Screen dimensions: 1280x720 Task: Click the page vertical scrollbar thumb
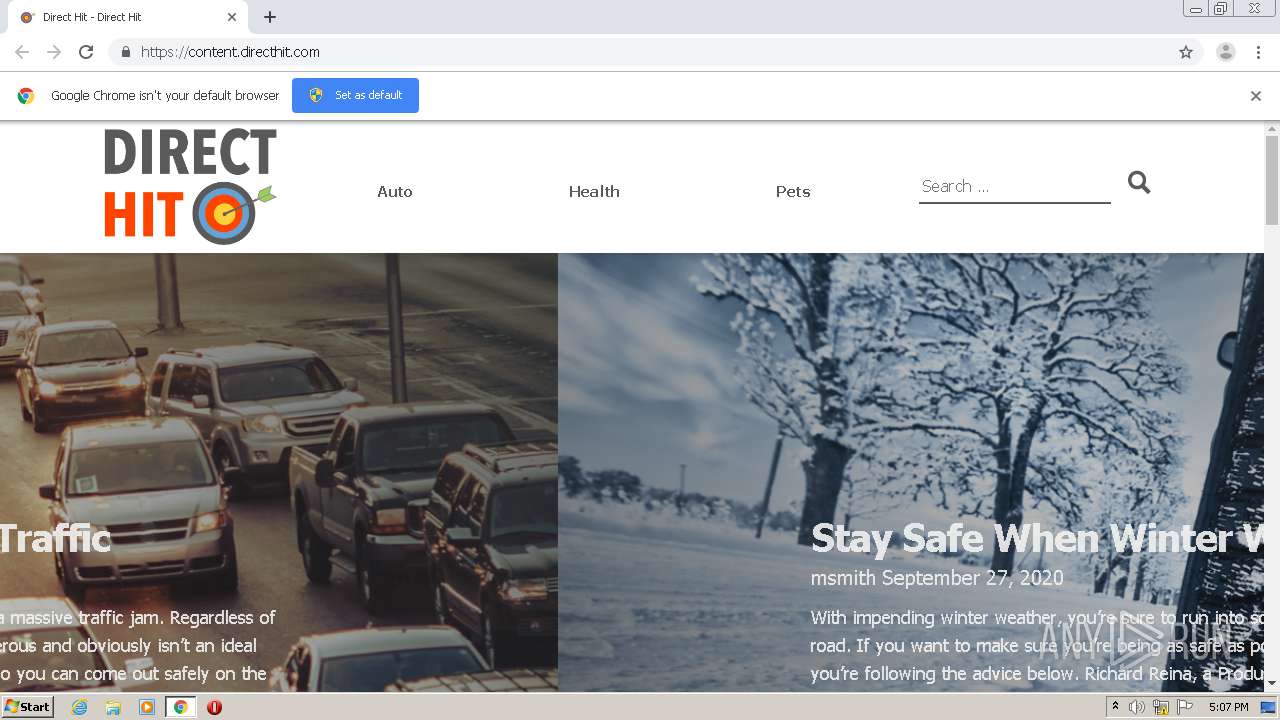[x=1272, y=180]
